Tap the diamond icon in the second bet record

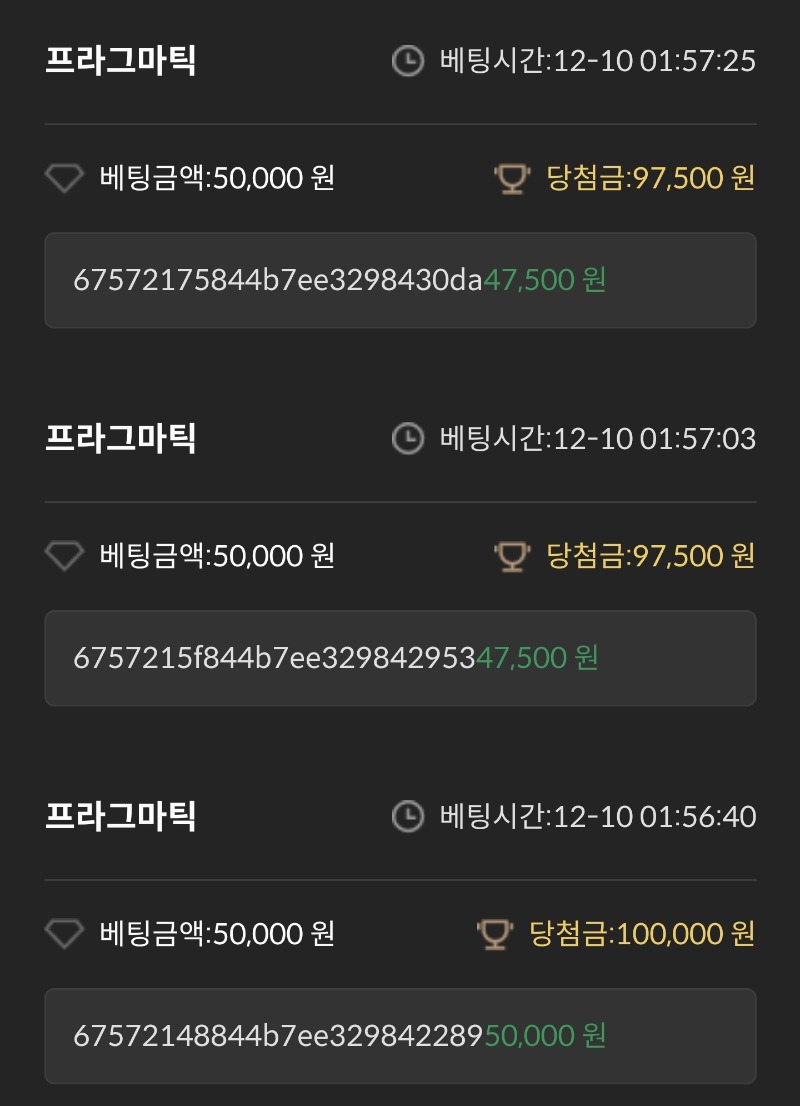tap(64, 556)
